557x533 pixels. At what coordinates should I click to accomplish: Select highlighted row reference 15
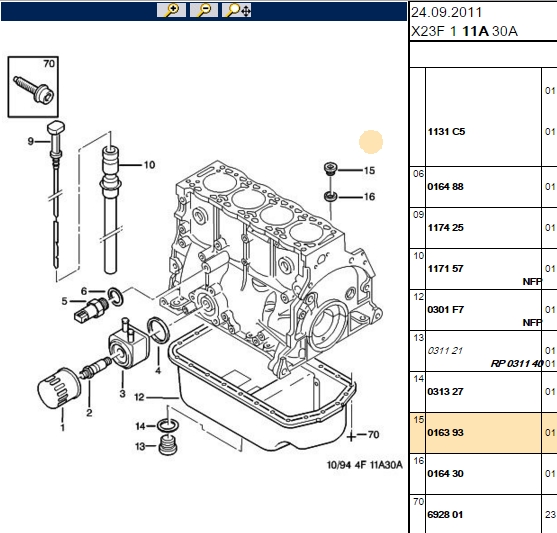pos(418,420)
